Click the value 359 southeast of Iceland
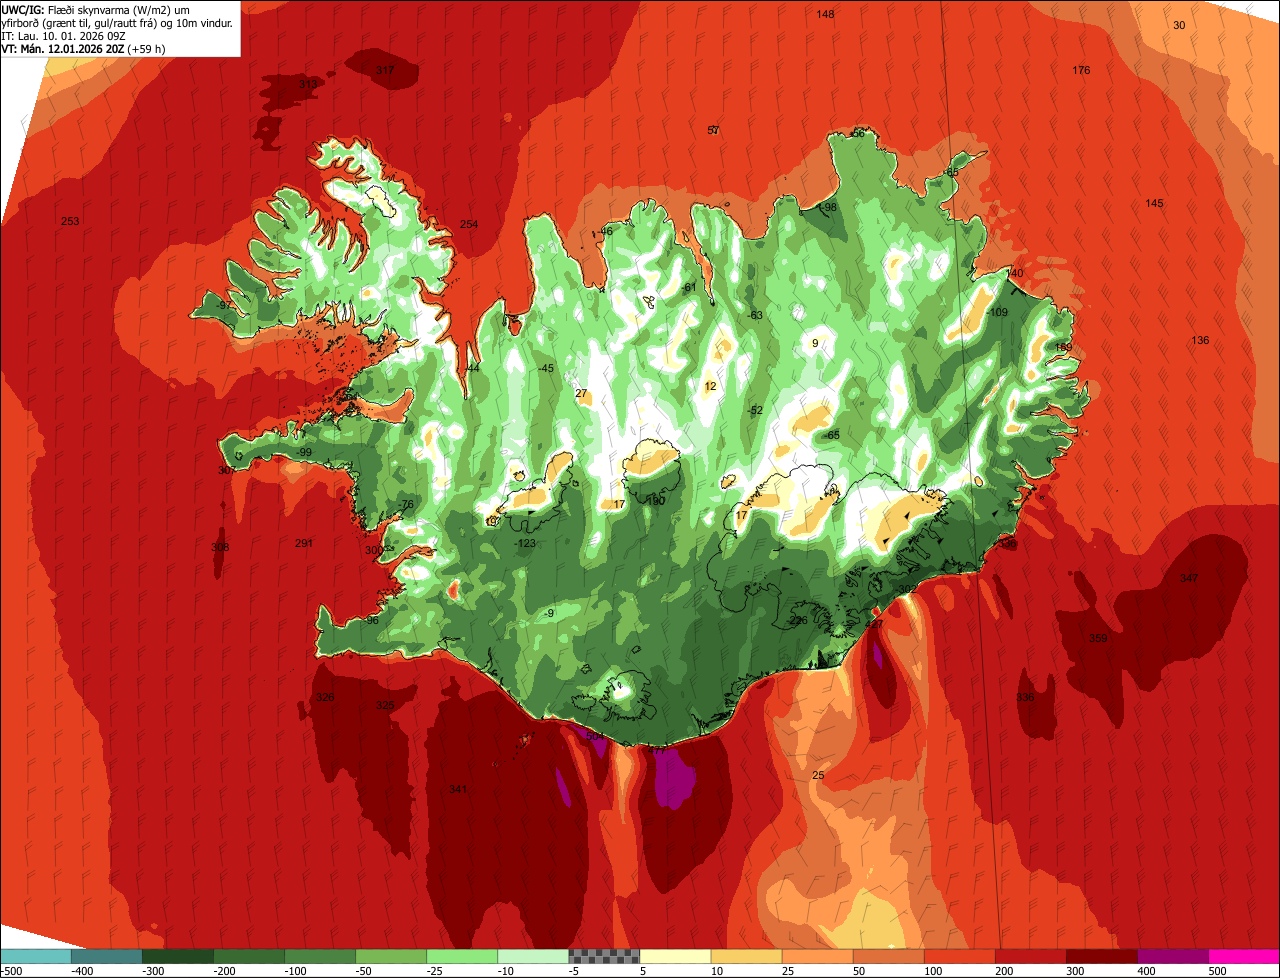 point(1098,638)
